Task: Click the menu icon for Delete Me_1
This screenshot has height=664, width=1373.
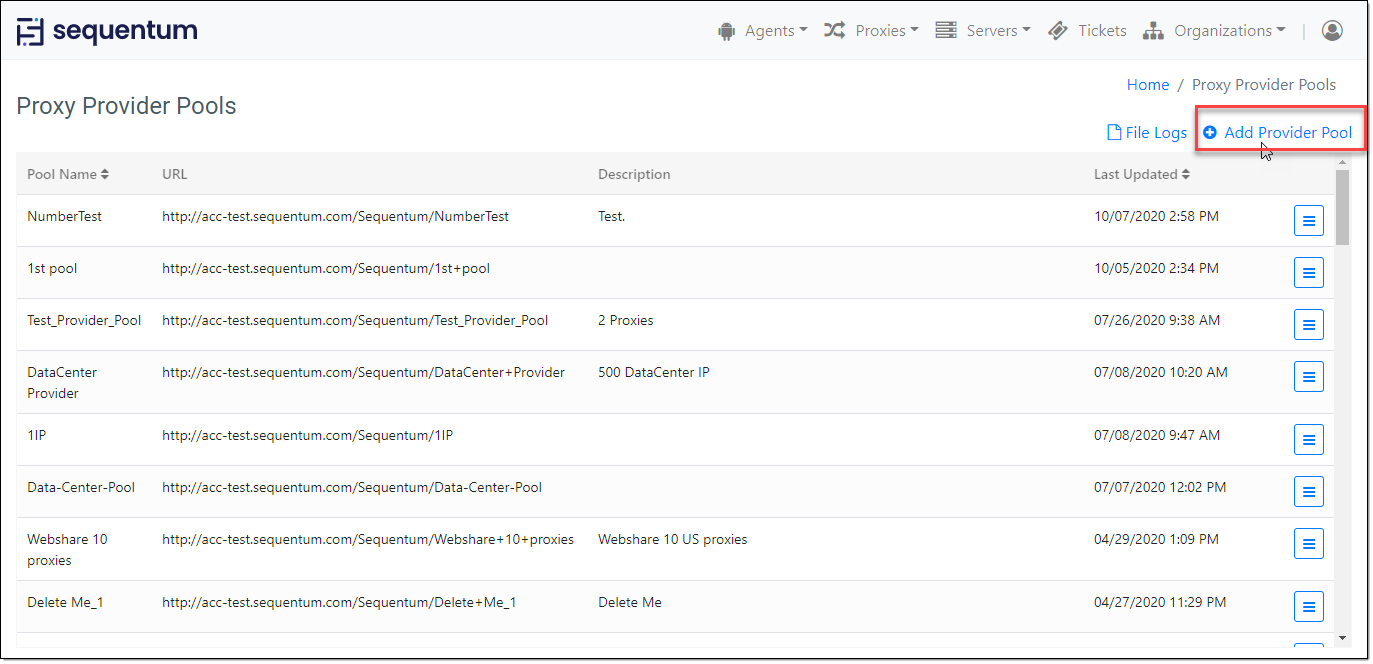Action: click(1308, 606)
